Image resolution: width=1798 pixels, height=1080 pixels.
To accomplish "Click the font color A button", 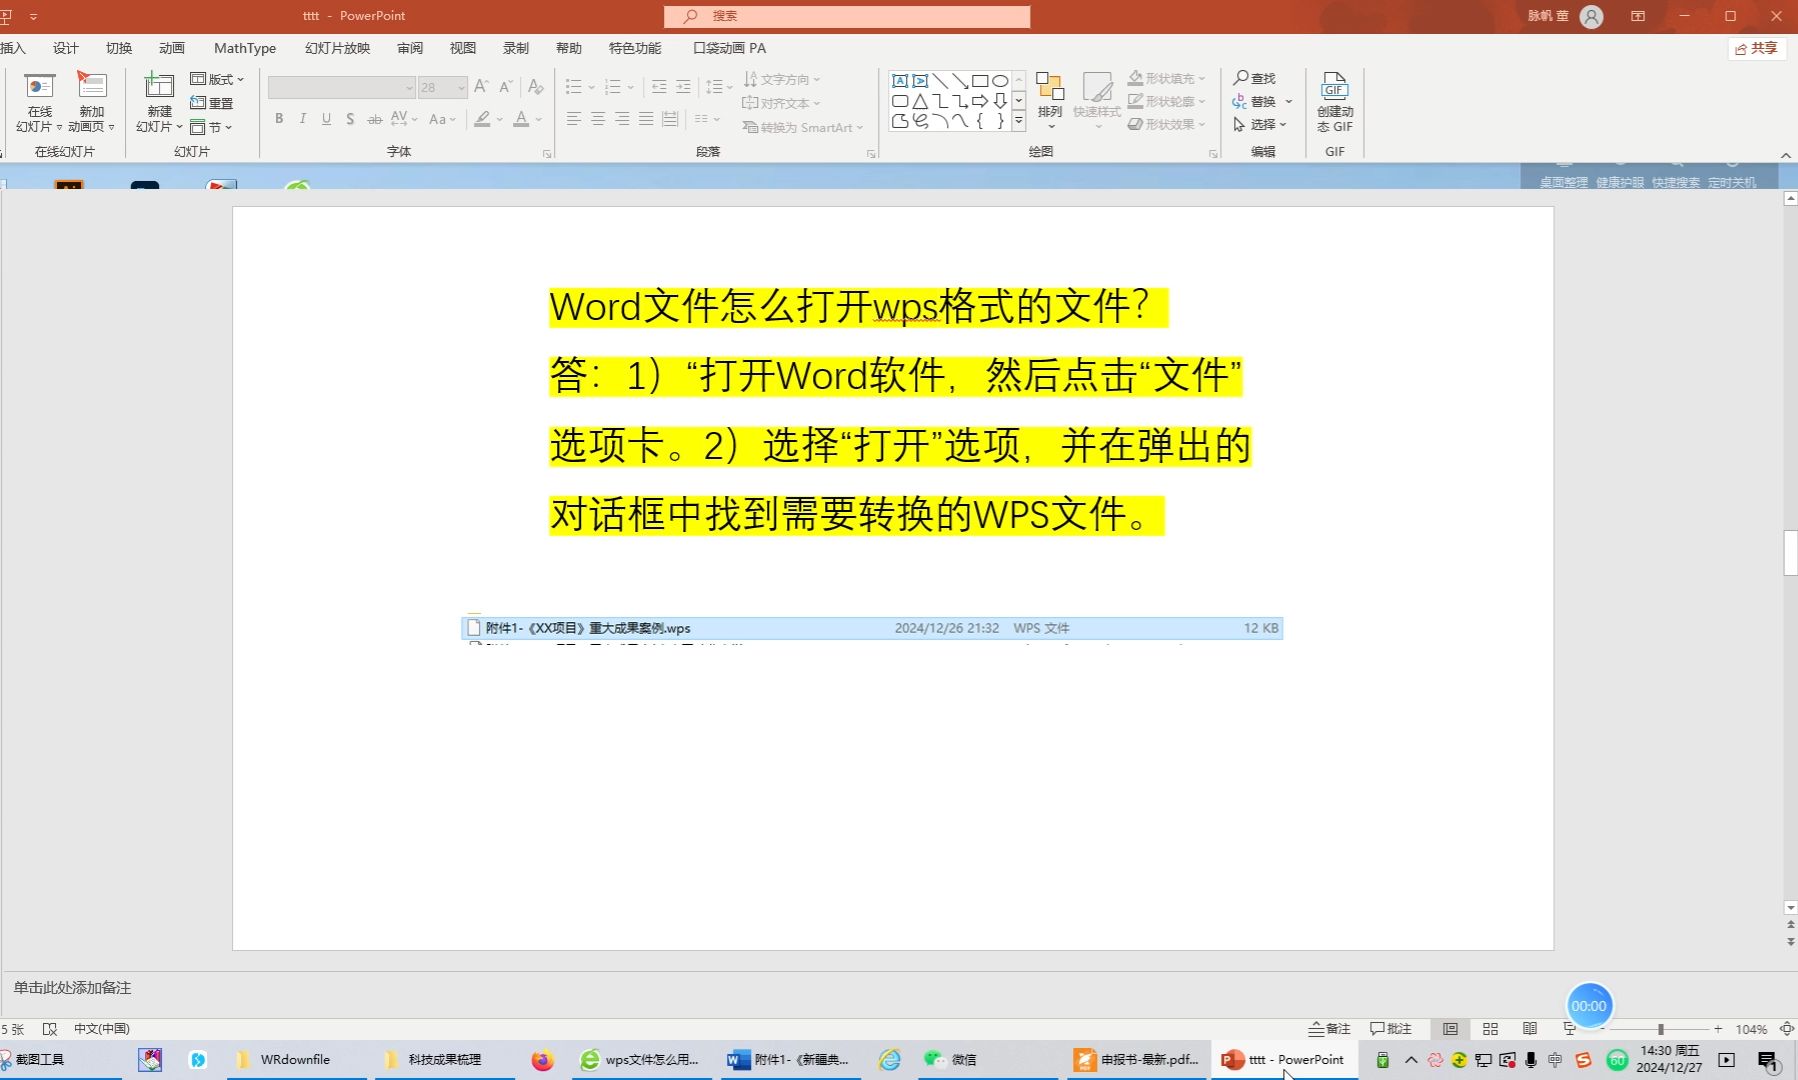I will point(521,119).
